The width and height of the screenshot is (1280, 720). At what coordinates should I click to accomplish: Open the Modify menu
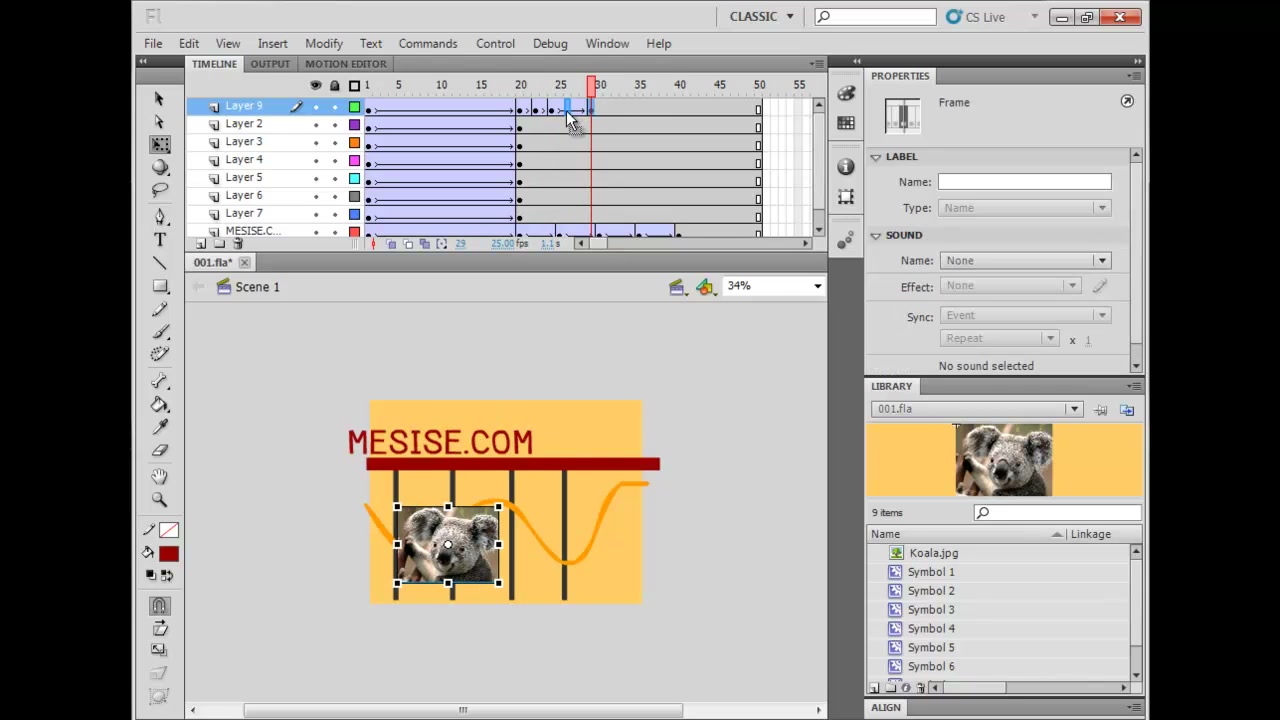324,44
